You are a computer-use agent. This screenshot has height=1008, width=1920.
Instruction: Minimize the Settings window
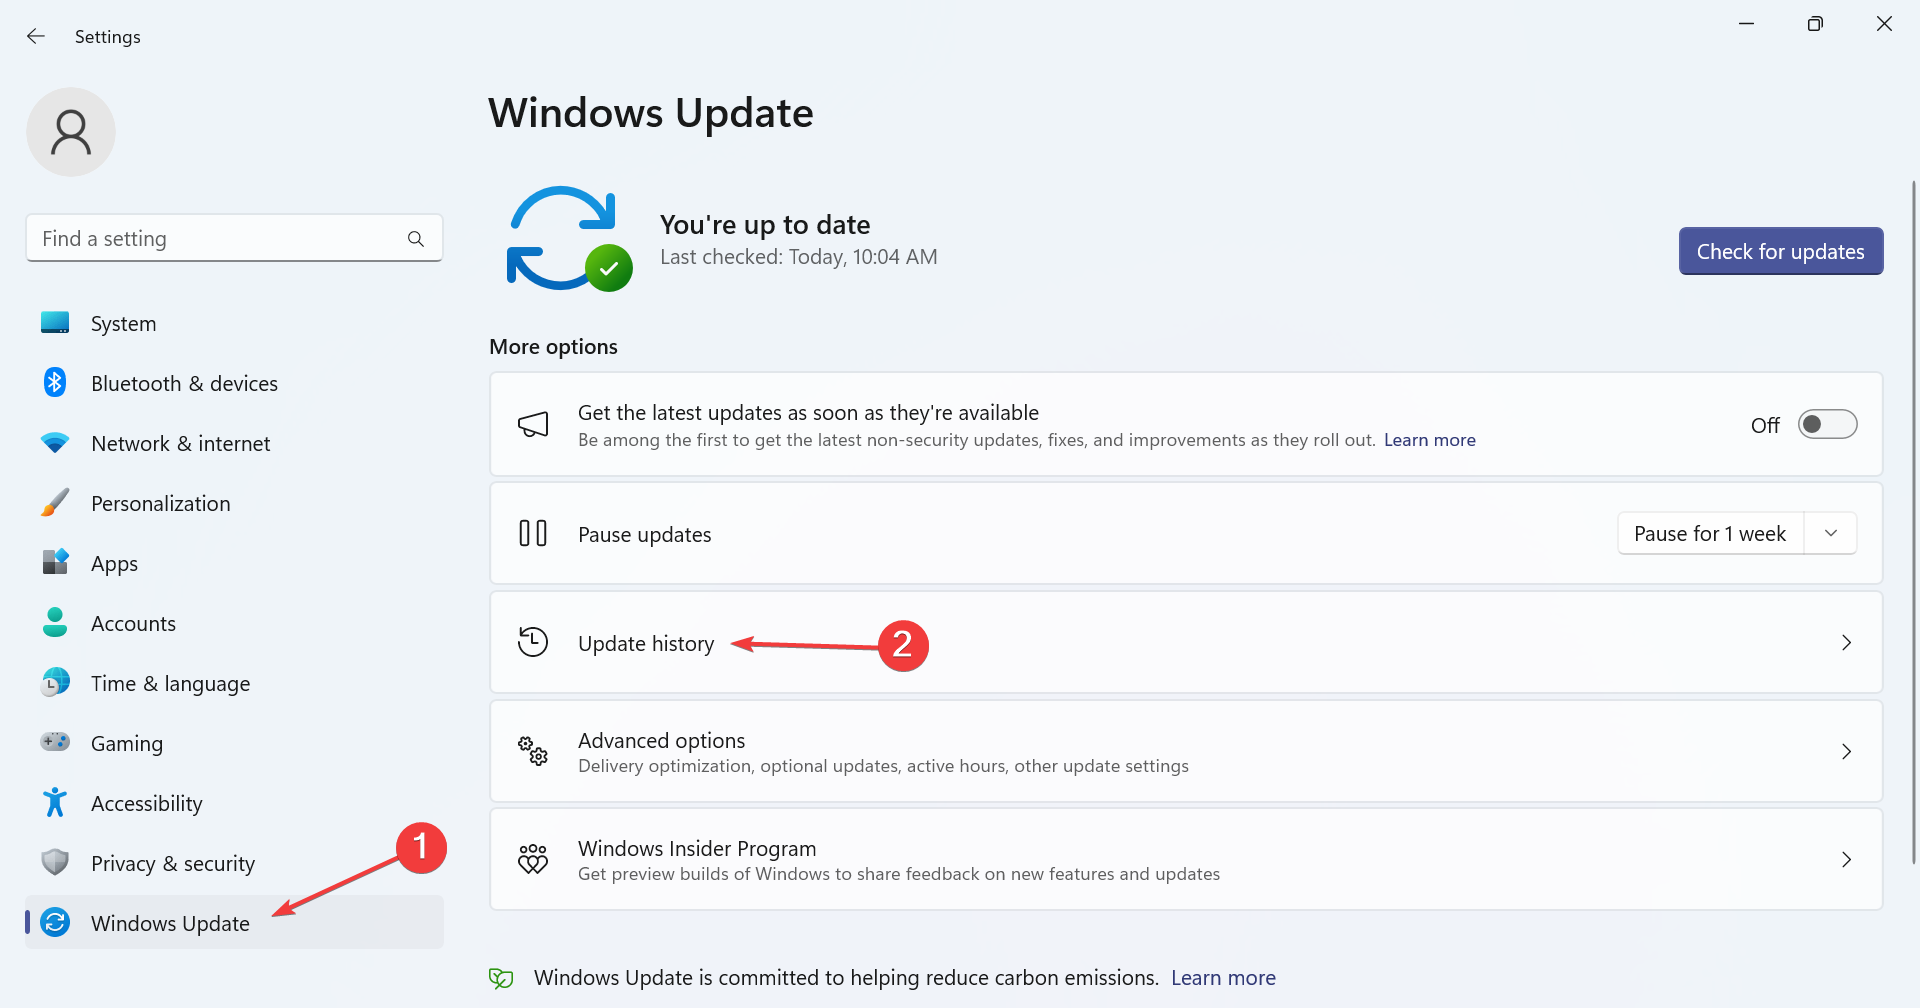[1746, 23]
